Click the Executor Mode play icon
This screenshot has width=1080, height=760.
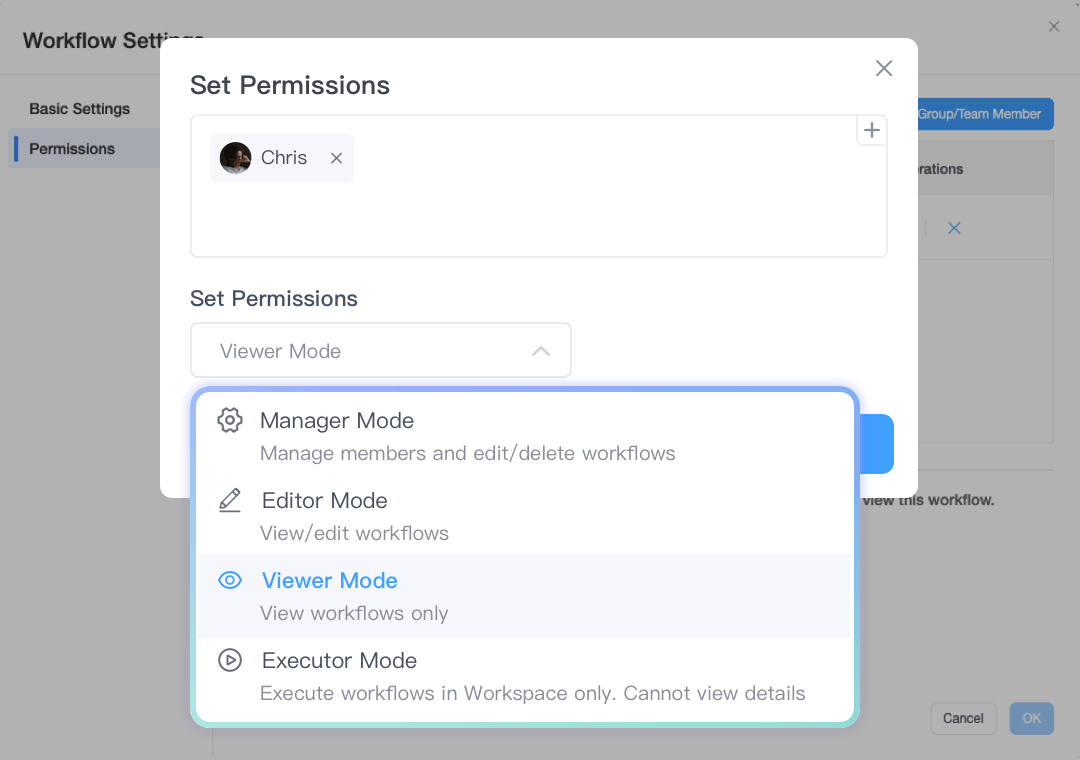point(230,660)
